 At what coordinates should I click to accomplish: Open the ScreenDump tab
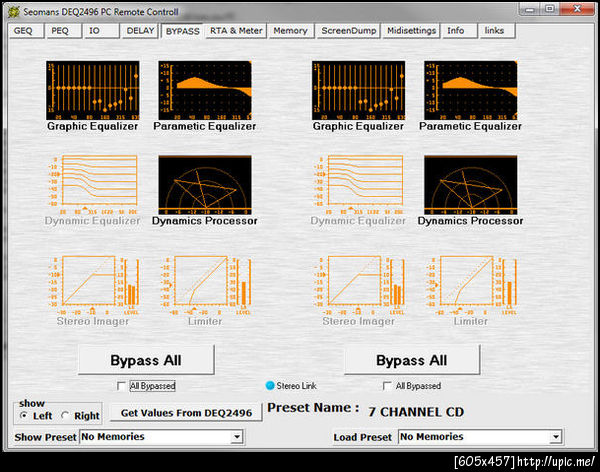tap(349, 31)
